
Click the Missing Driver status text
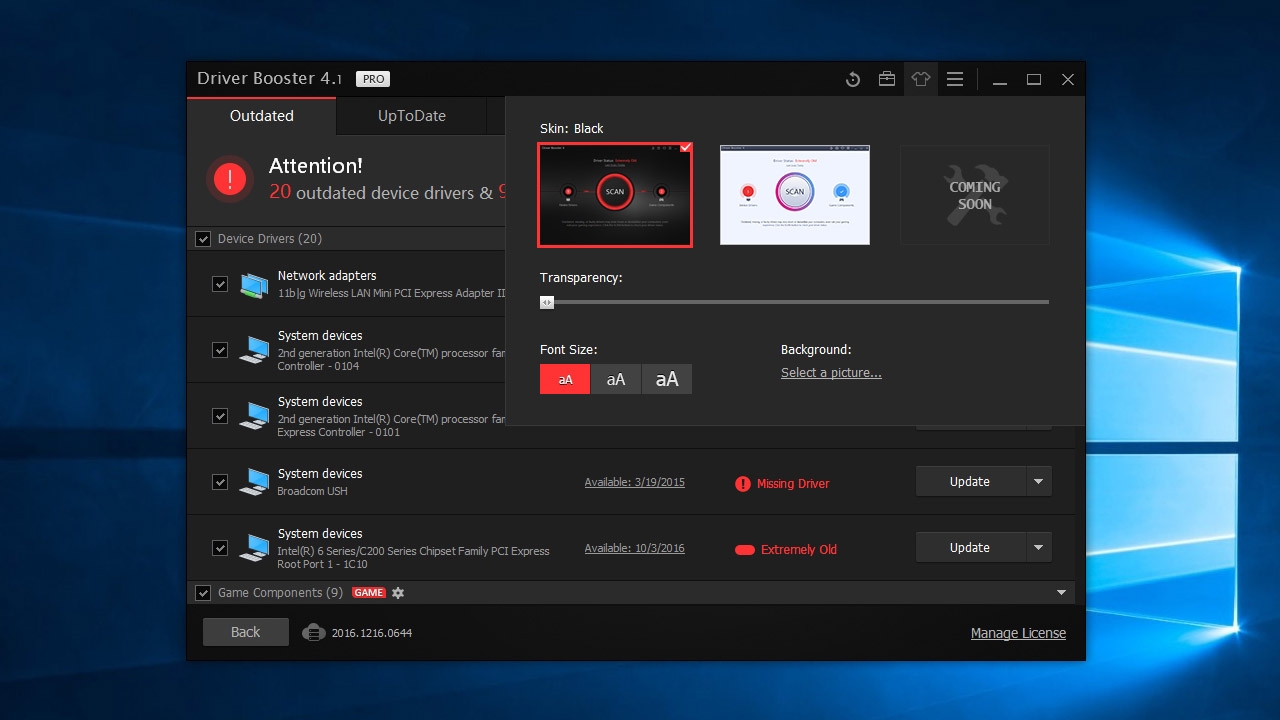(x=793, y=484)
